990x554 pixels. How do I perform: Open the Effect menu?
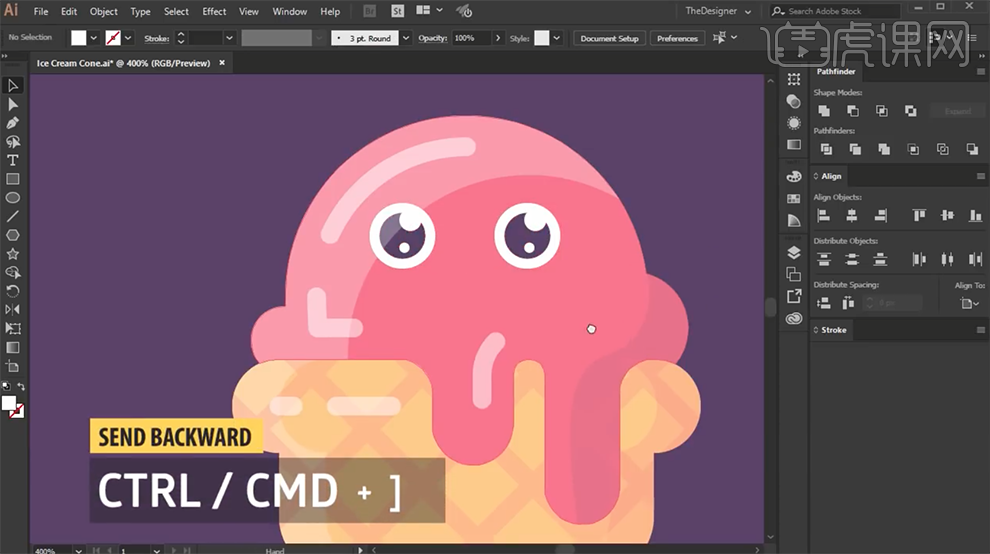(214, 11)
